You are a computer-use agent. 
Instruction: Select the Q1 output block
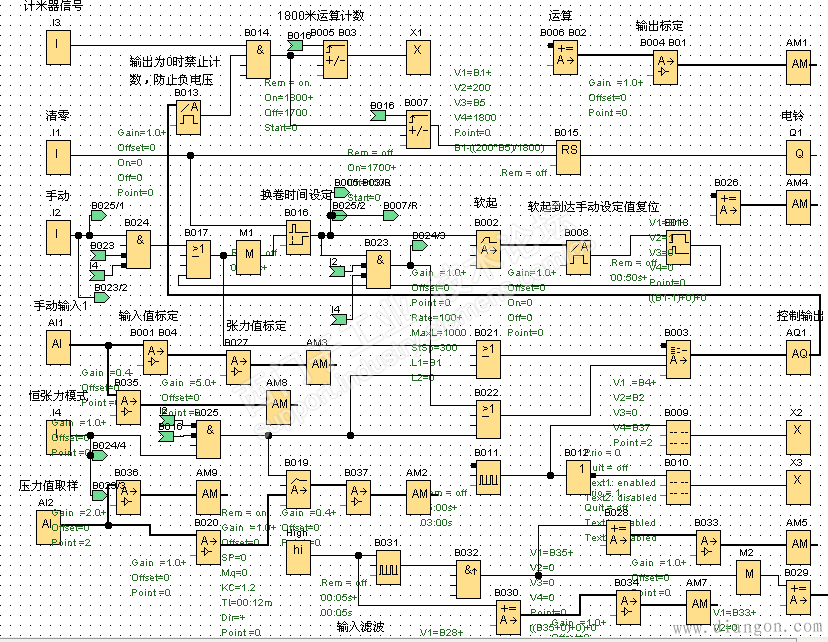coord(797,155)
